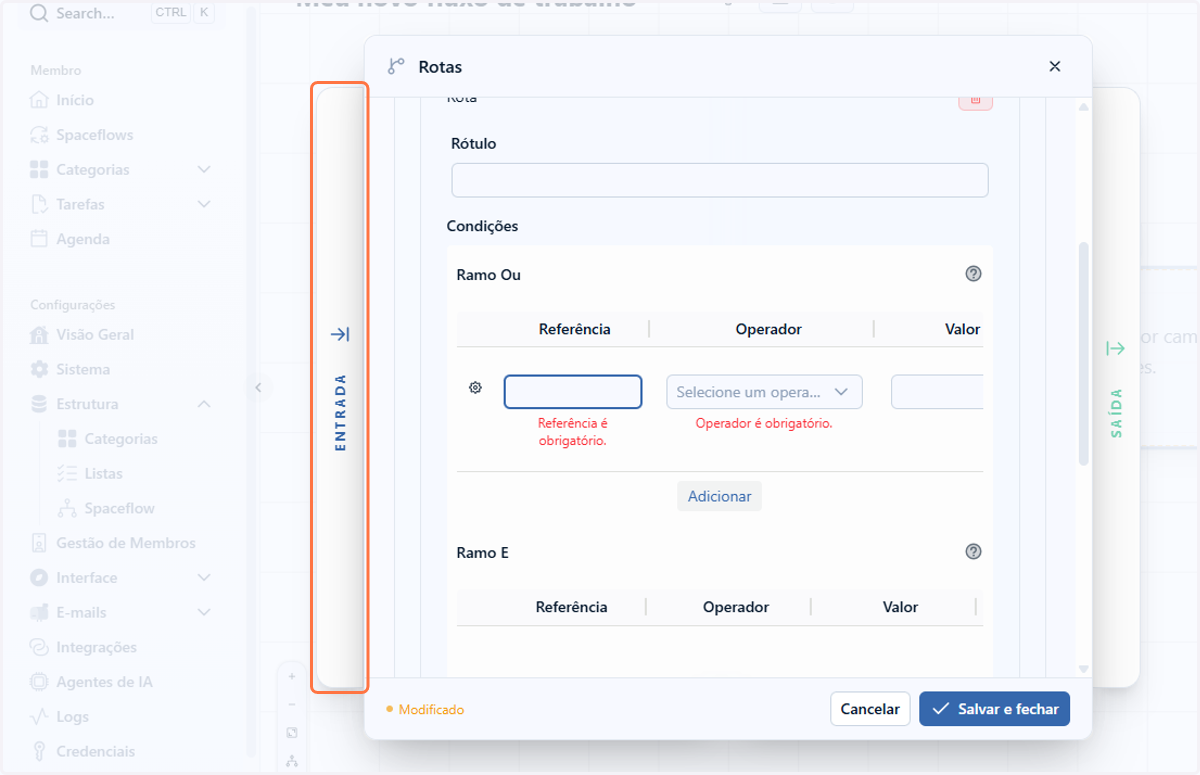The height and width of the screenshot is (775, 1200).
Task: Click the Sistema gear icon
Action: (39, 369)
